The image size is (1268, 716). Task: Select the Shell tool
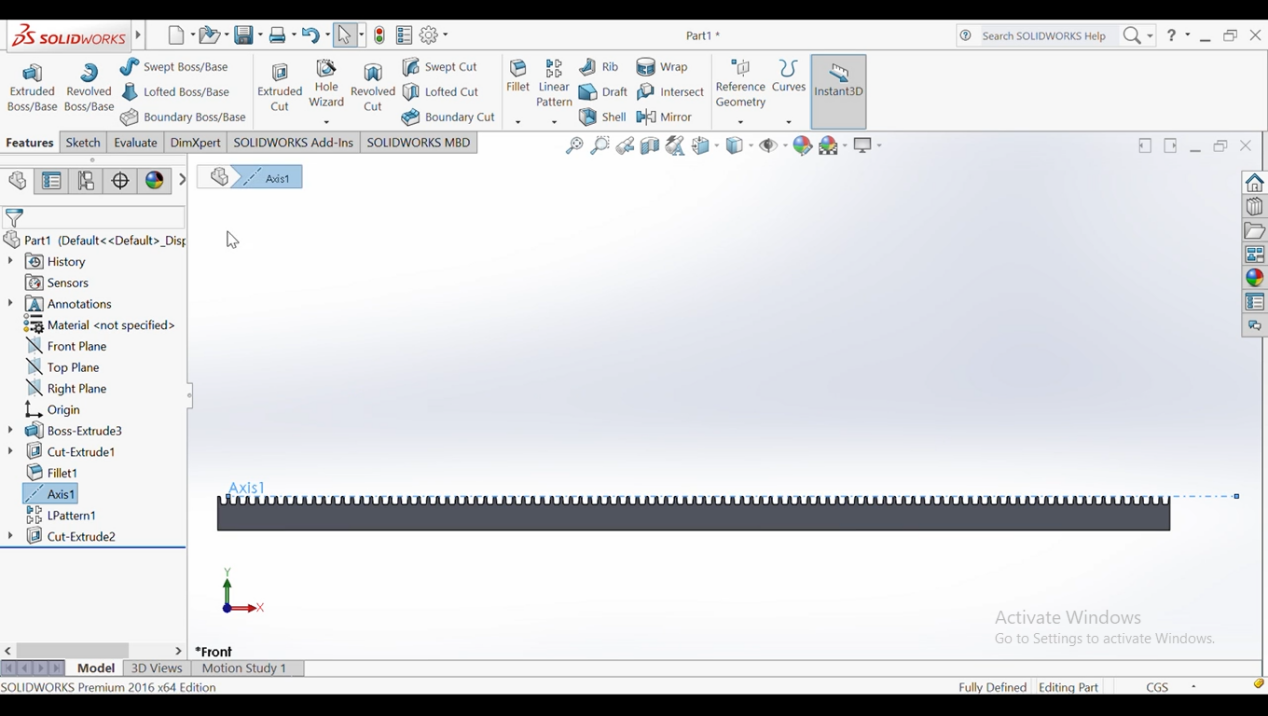click(603, 117)
